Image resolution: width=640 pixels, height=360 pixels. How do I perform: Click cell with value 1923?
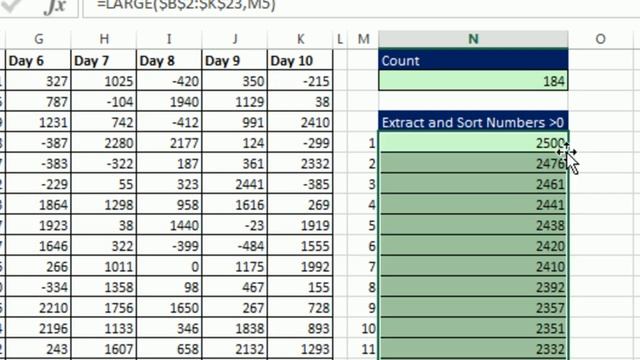[38, 225]
